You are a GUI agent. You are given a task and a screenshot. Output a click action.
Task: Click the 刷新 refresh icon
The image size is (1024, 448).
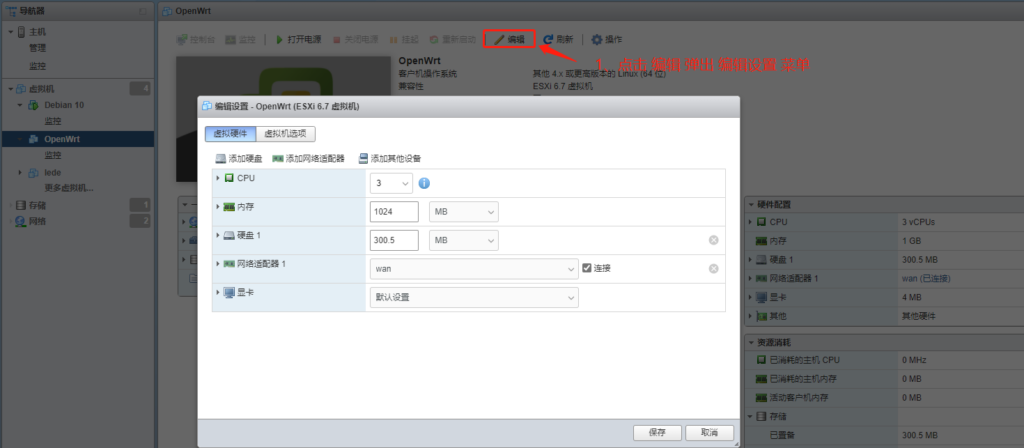click(549, 39)
